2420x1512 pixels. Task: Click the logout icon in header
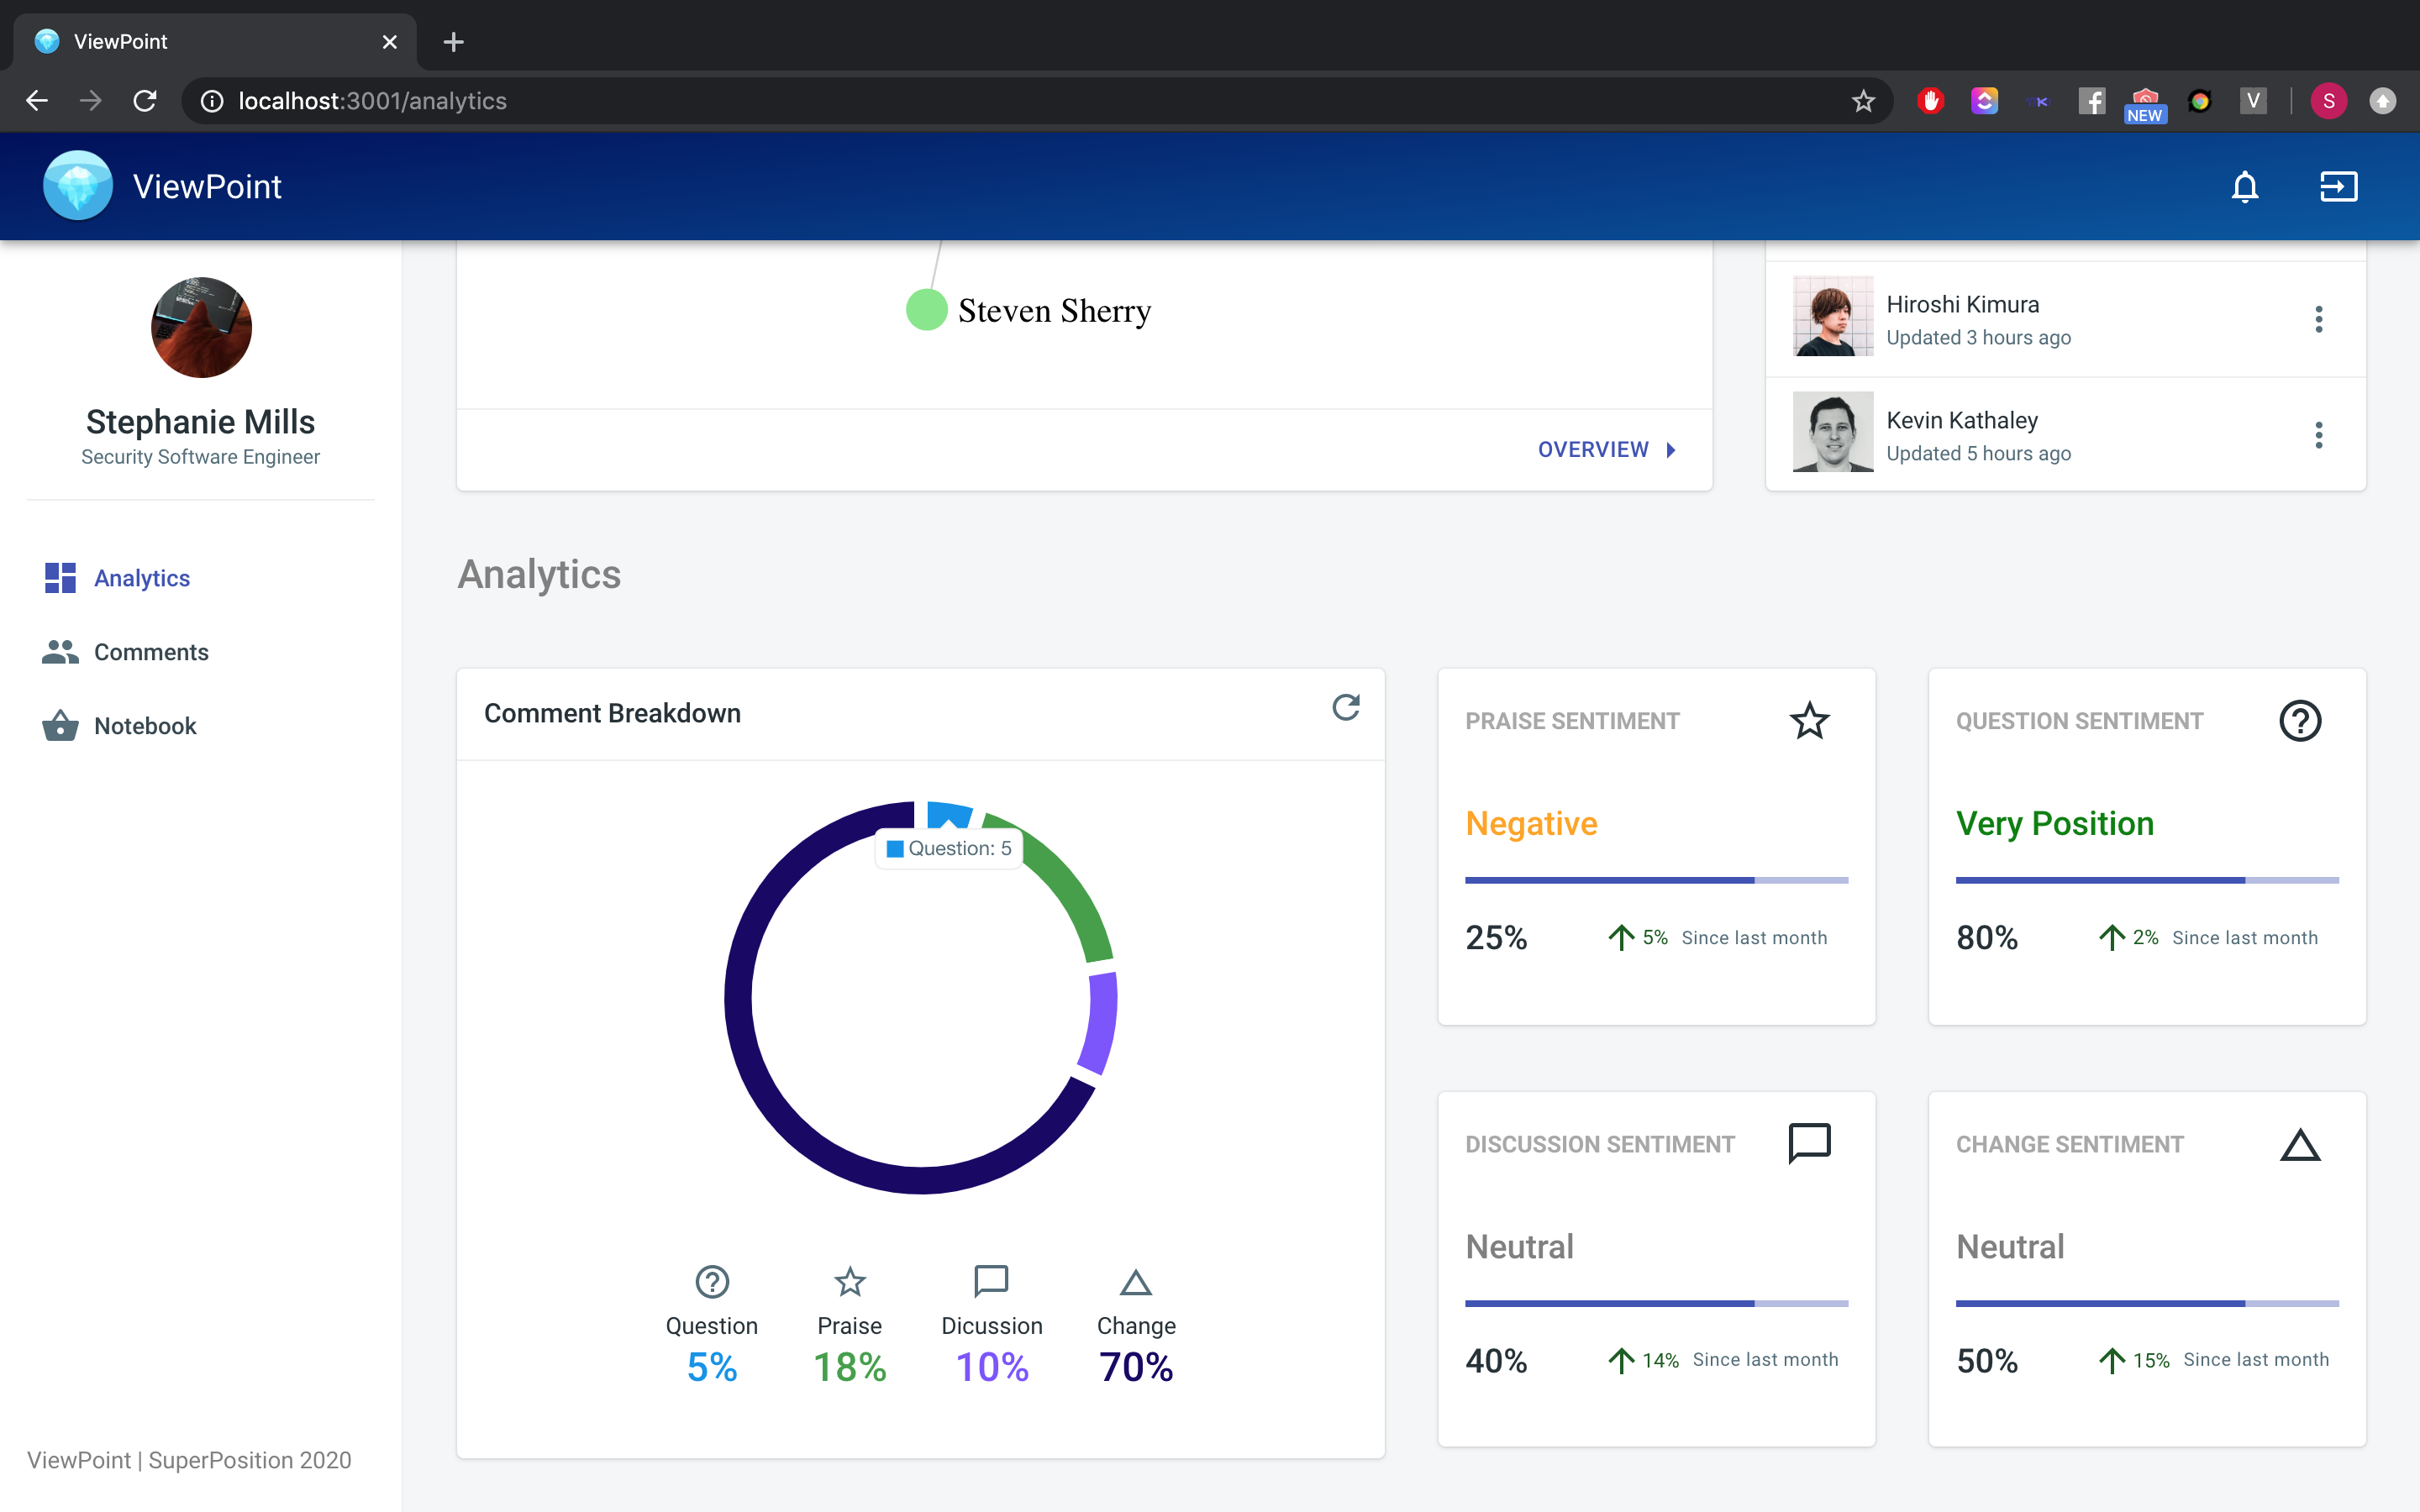click(2338, 187)
